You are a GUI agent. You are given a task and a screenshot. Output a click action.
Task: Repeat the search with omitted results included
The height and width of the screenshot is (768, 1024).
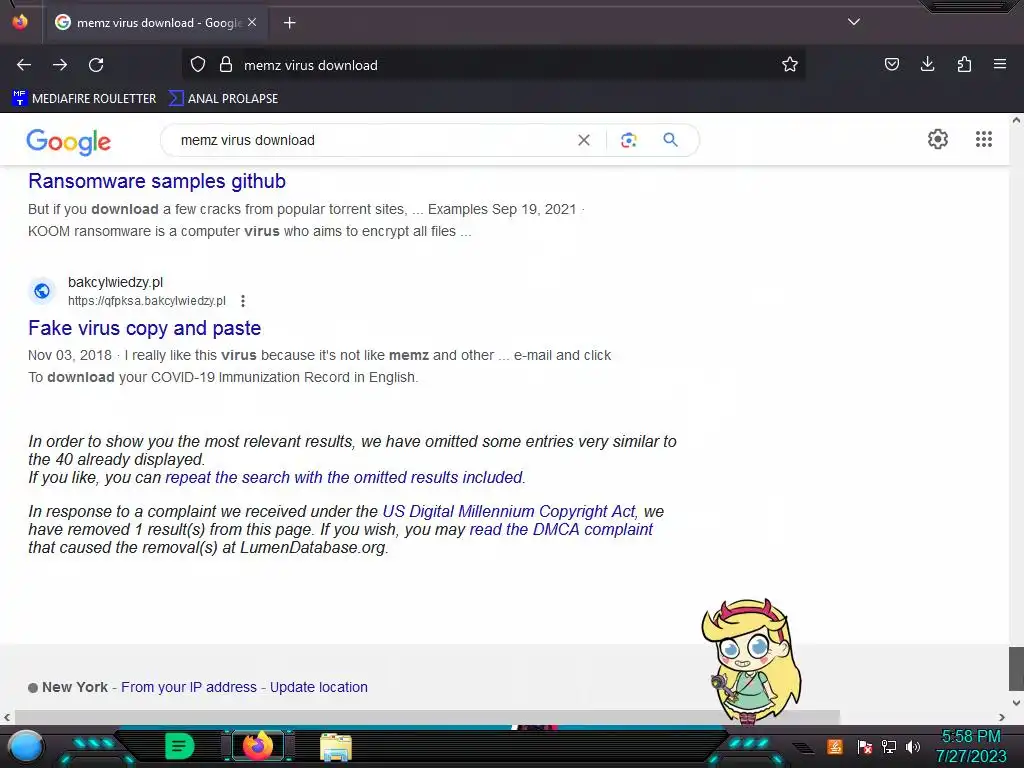[344, 477]
